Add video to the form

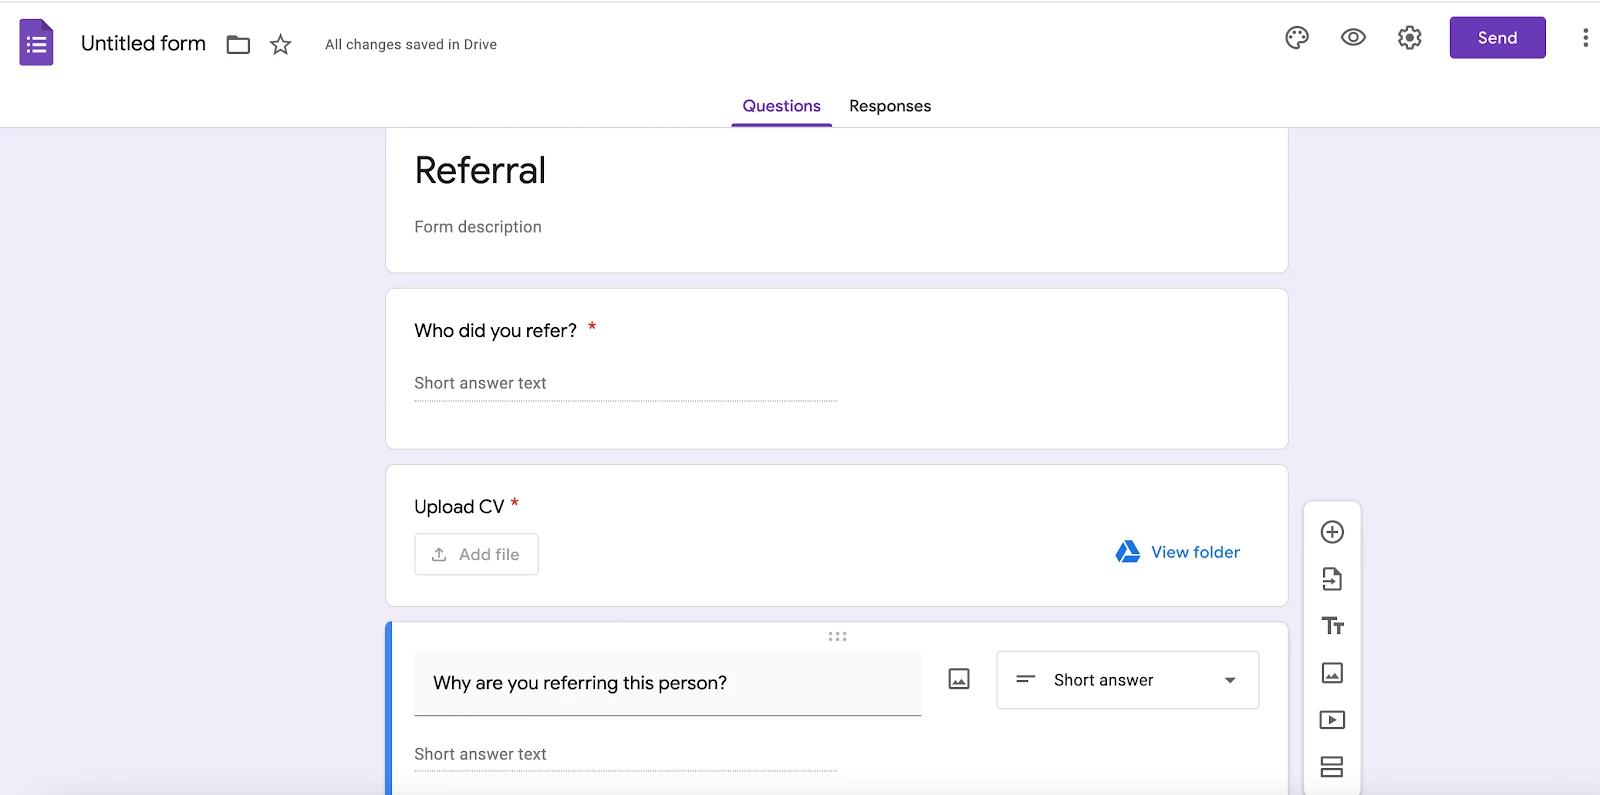1332,720
